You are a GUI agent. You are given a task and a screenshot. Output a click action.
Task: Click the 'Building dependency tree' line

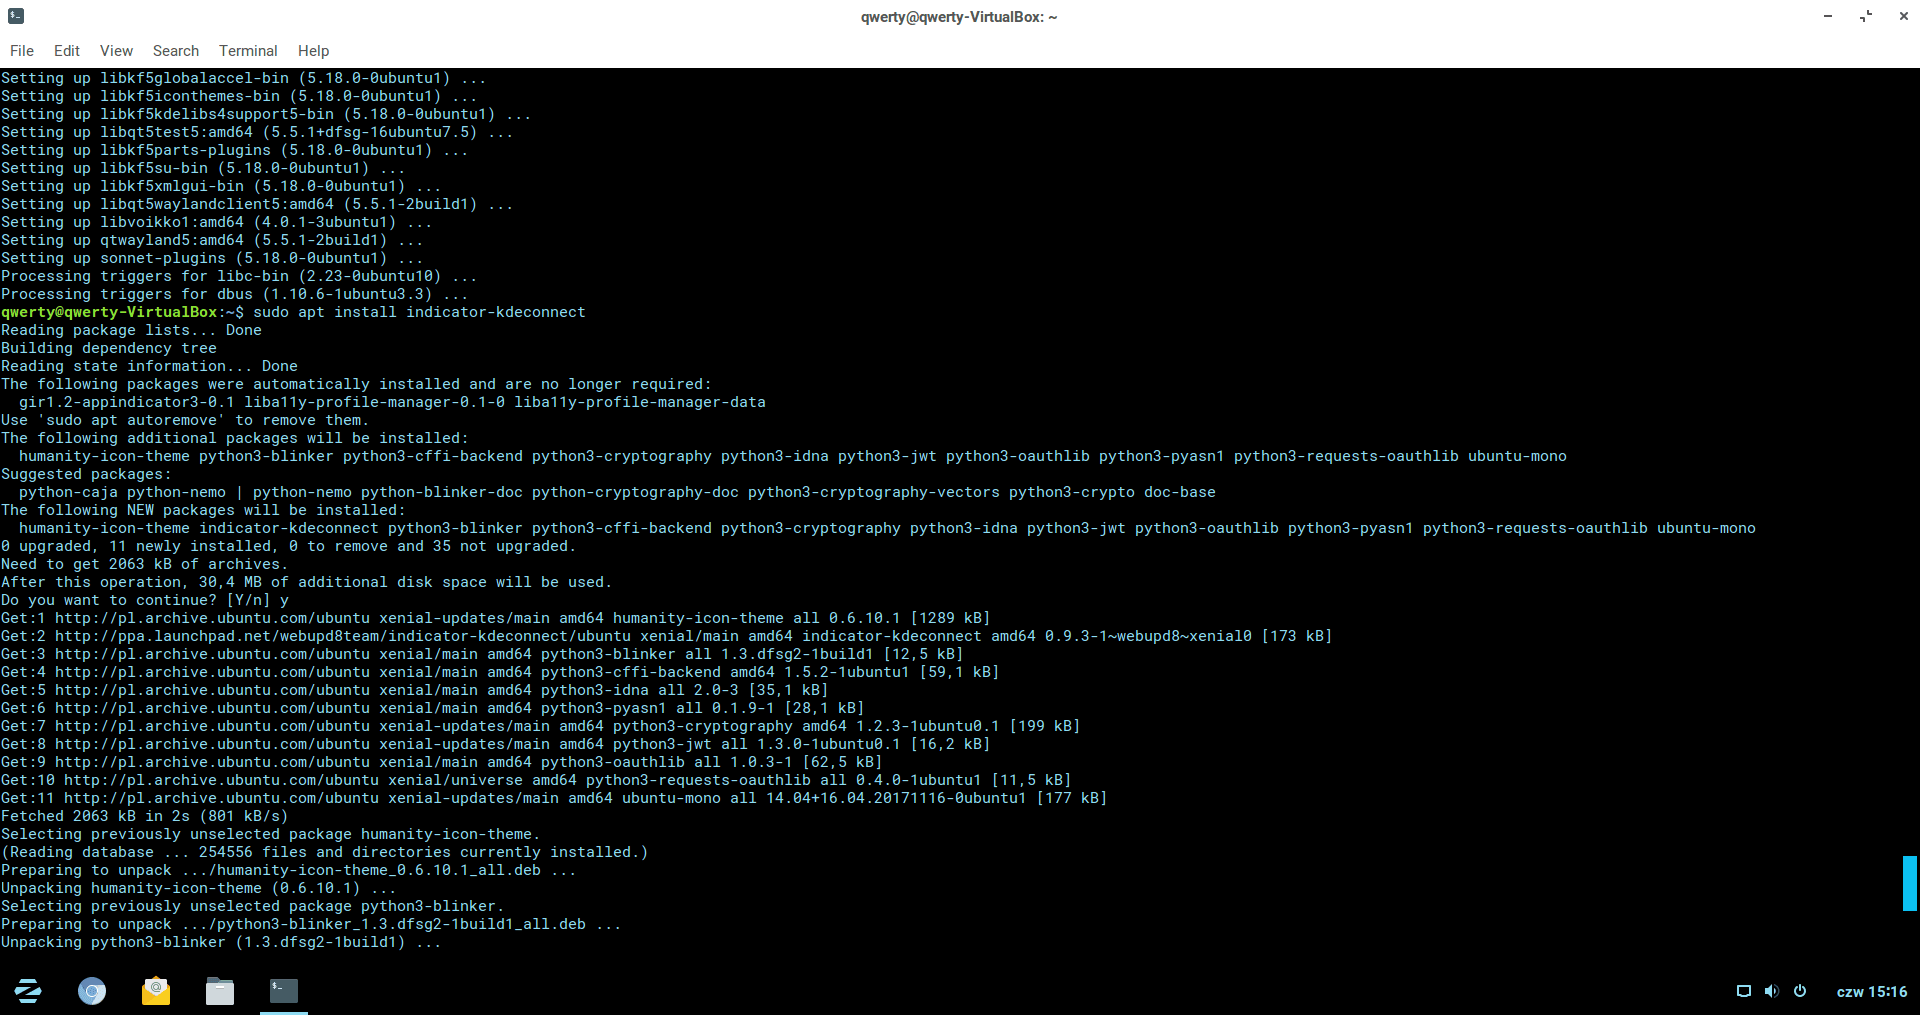point(109,348)
